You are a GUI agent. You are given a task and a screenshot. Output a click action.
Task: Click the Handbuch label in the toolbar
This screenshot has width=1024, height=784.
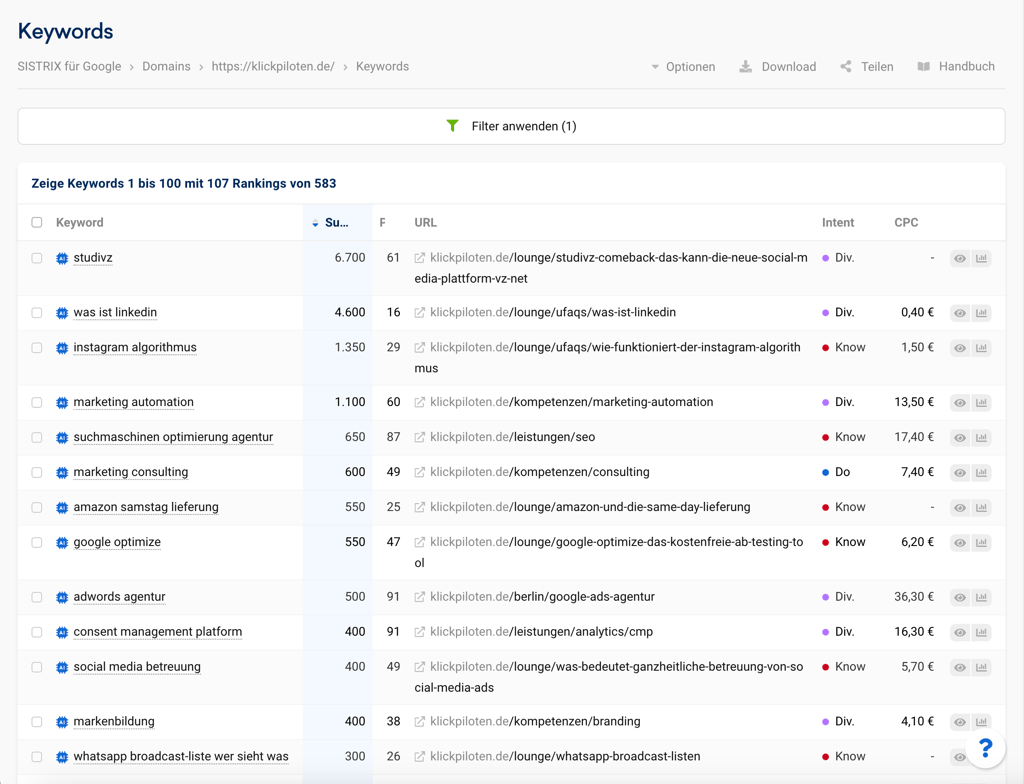967,67
